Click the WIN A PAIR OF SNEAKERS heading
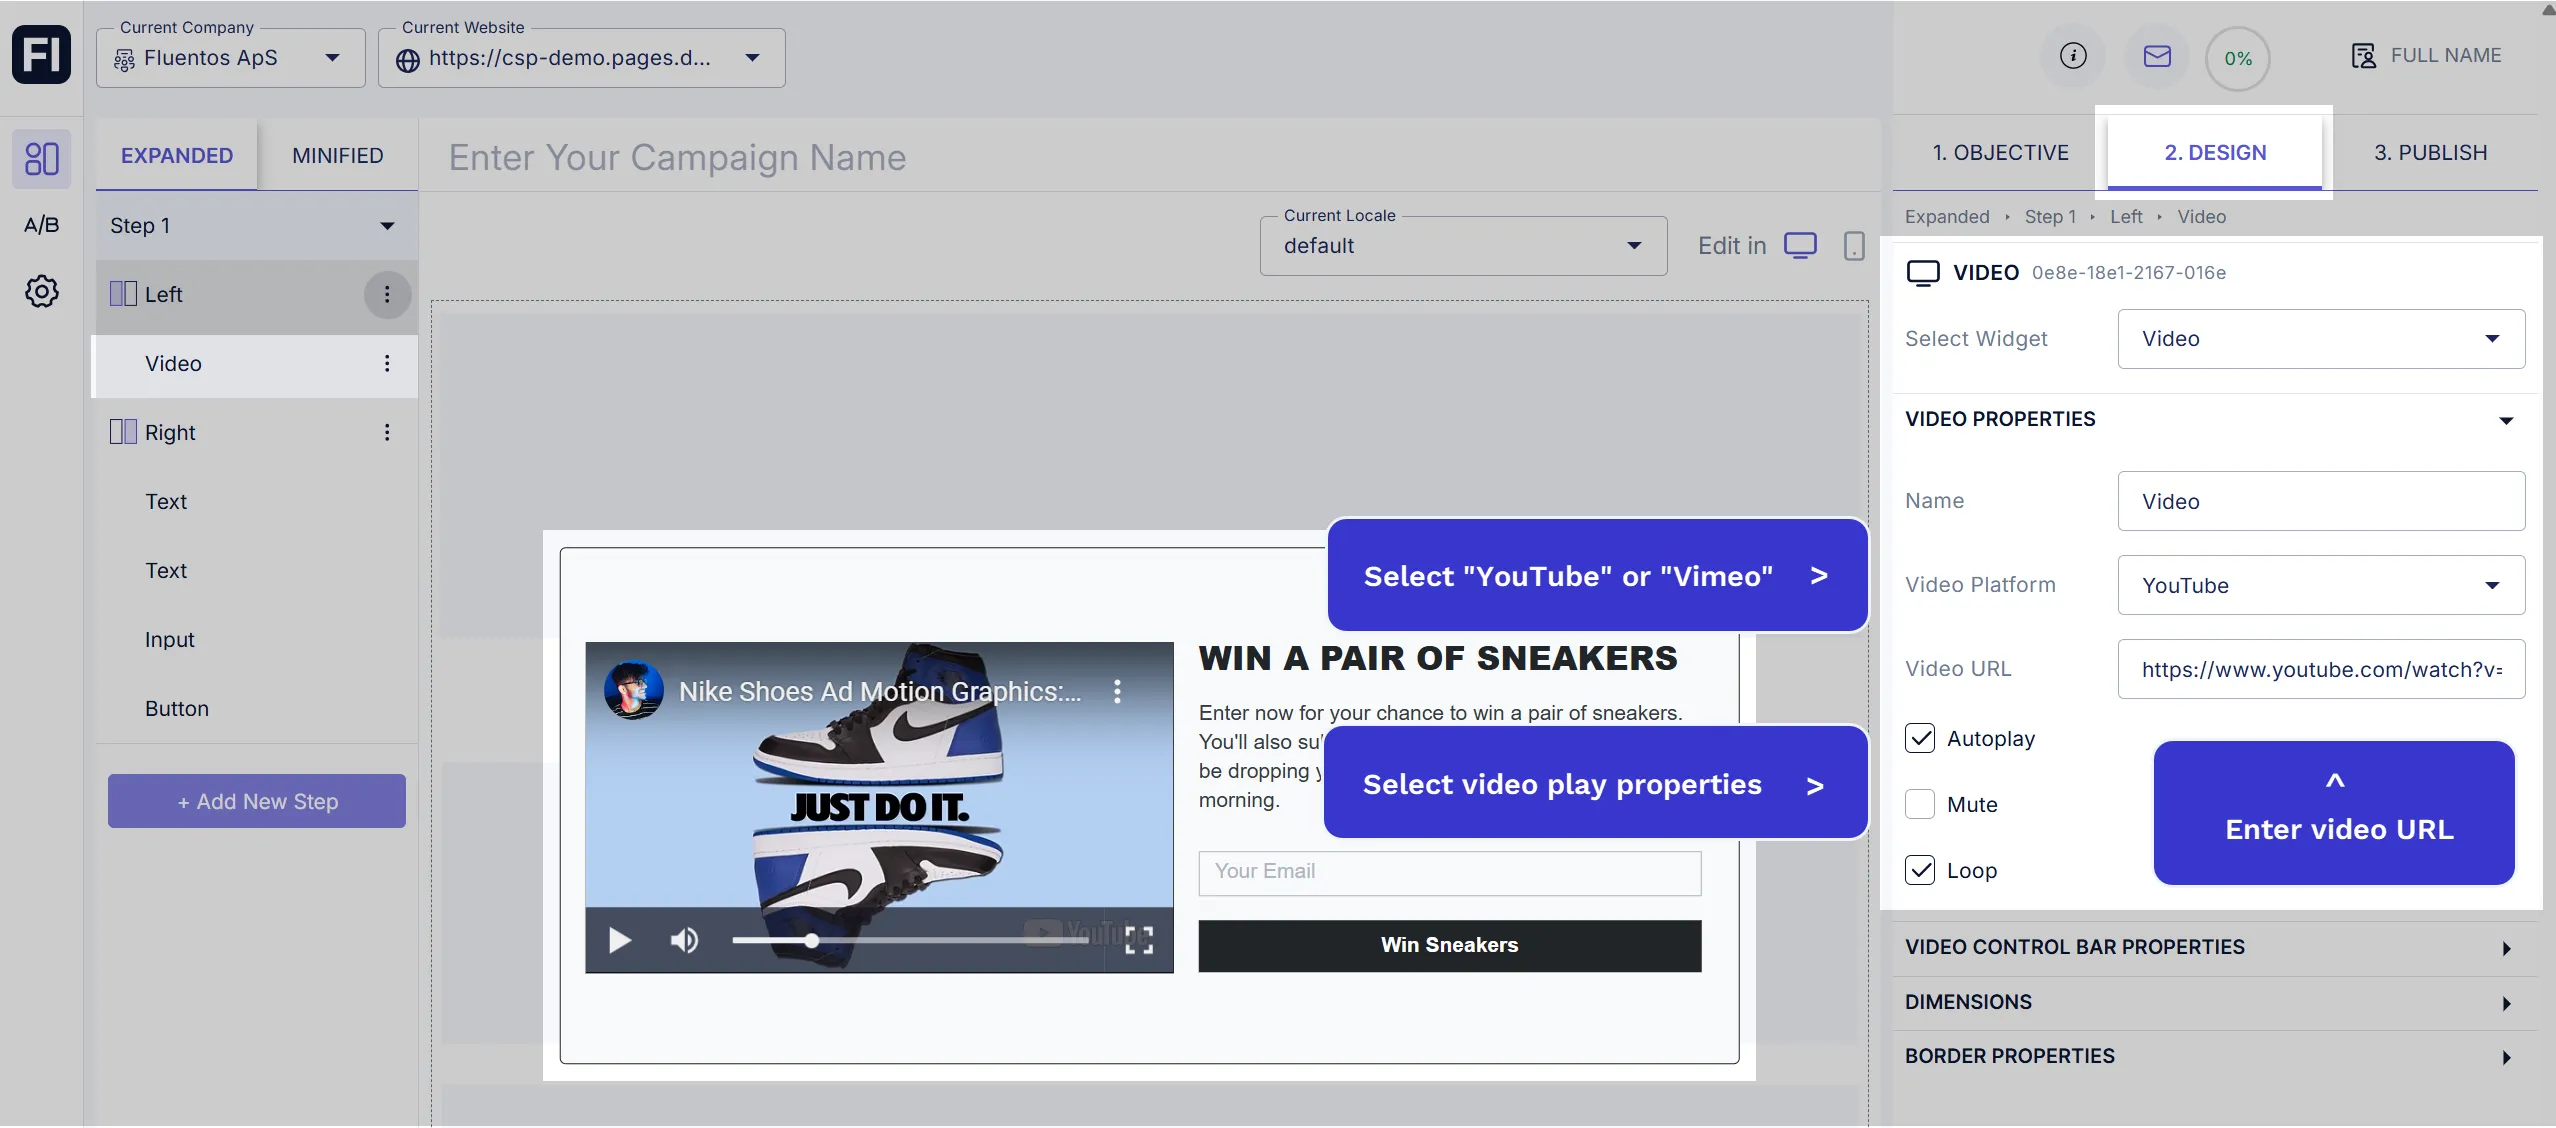The height and width of the screenshot is (1128, 2556). click(x=1438, y=658)
